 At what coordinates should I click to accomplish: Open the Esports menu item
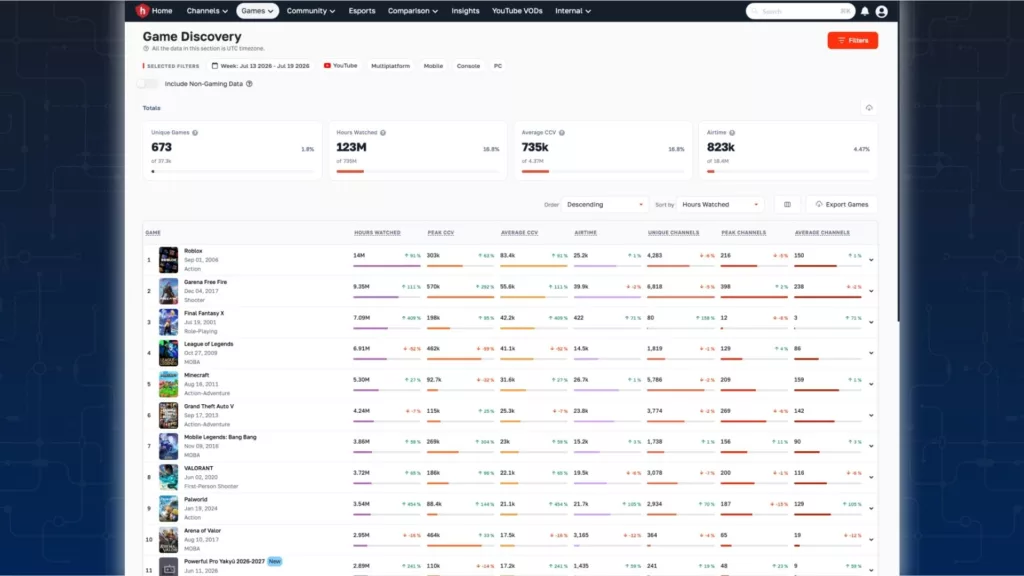362,11
